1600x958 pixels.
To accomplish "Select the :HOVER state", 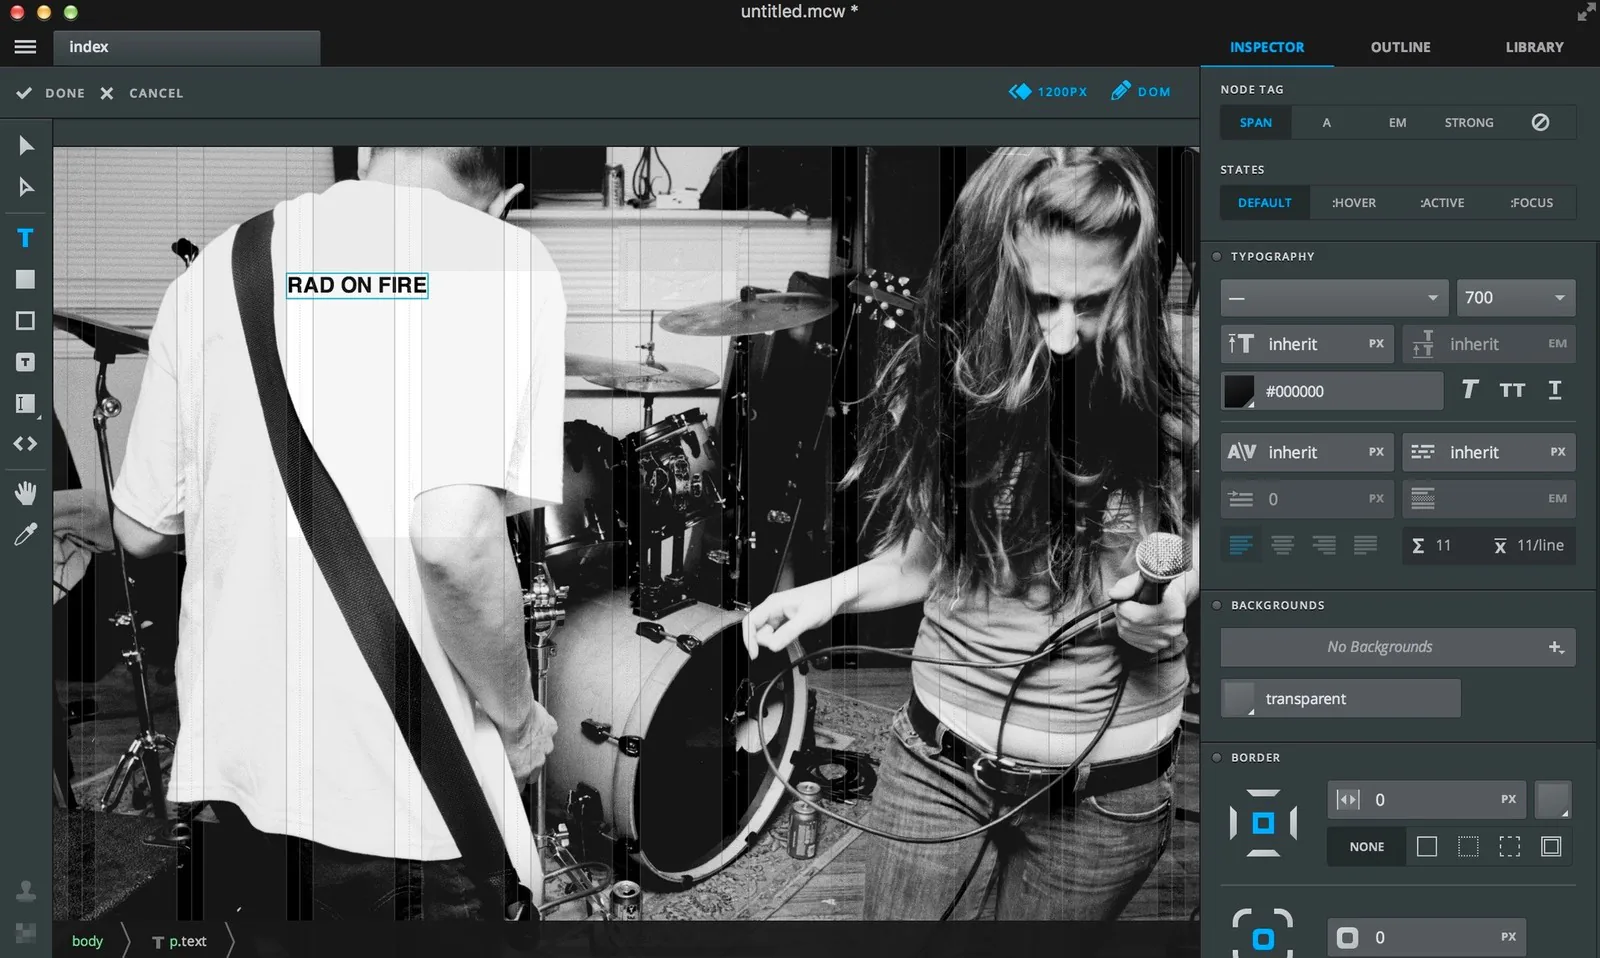I will point(1354,202).
